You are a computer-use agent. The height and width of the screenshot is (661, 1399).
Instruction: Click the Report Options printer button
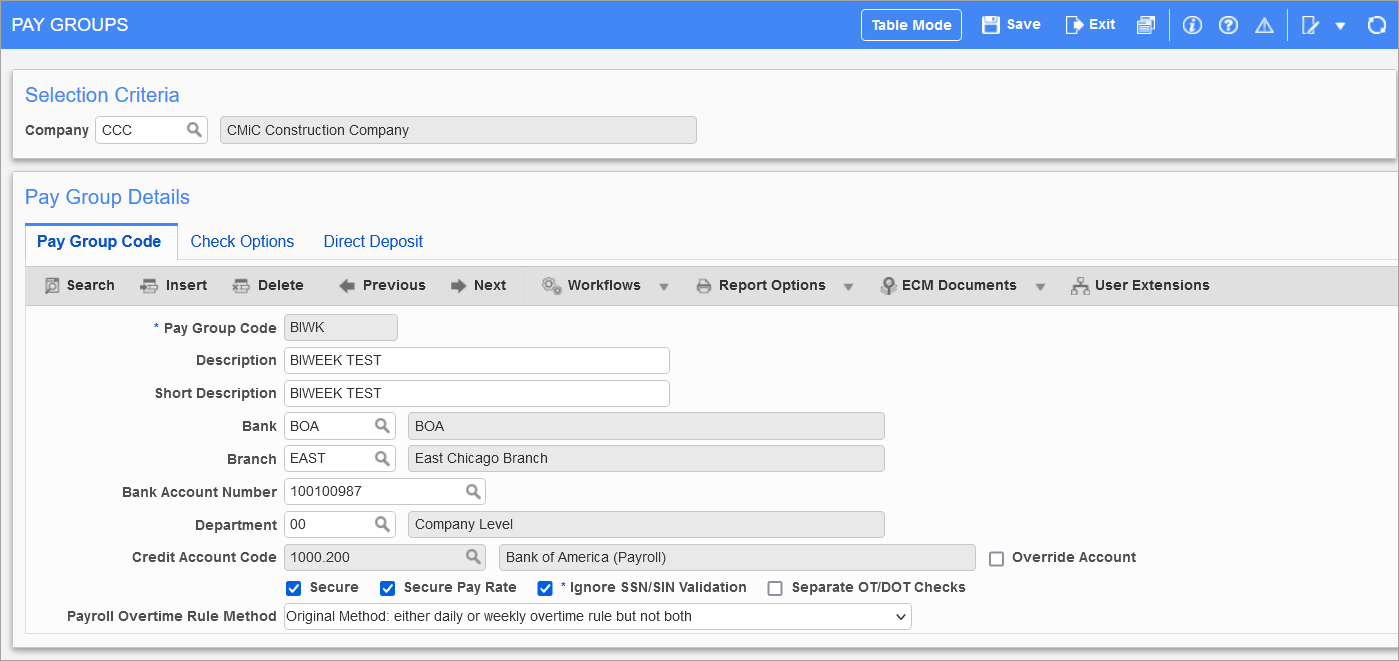pyautogui.click(x=761, y=285)
